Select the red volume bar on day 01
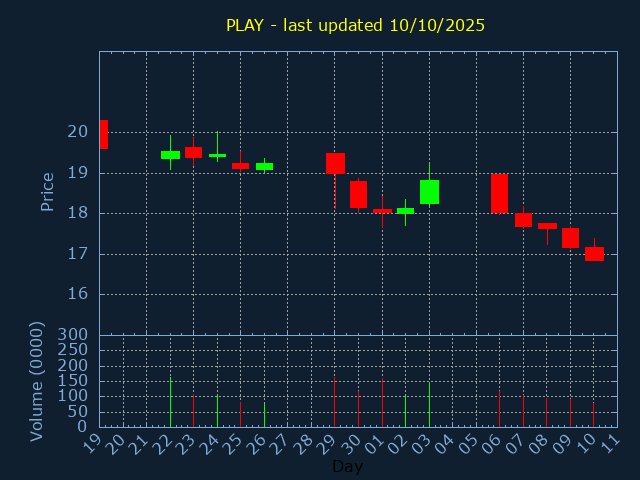 pos(382,402)
